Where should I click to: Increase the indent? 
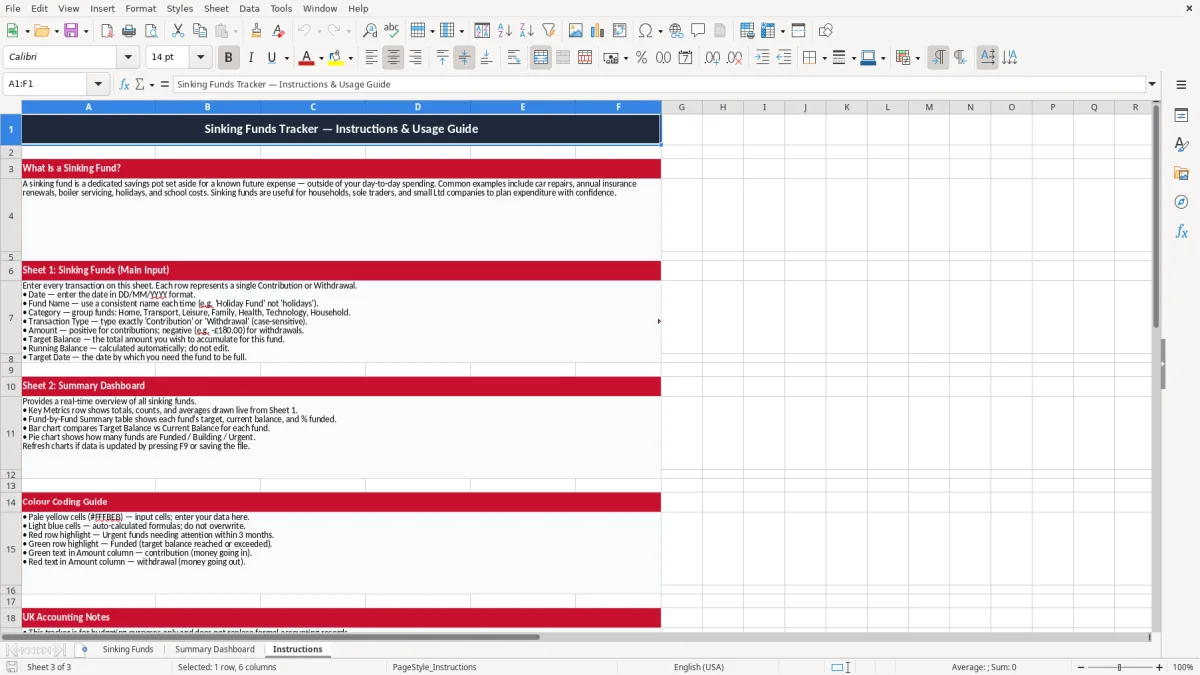pyautogui.click(x=762, y=58)
